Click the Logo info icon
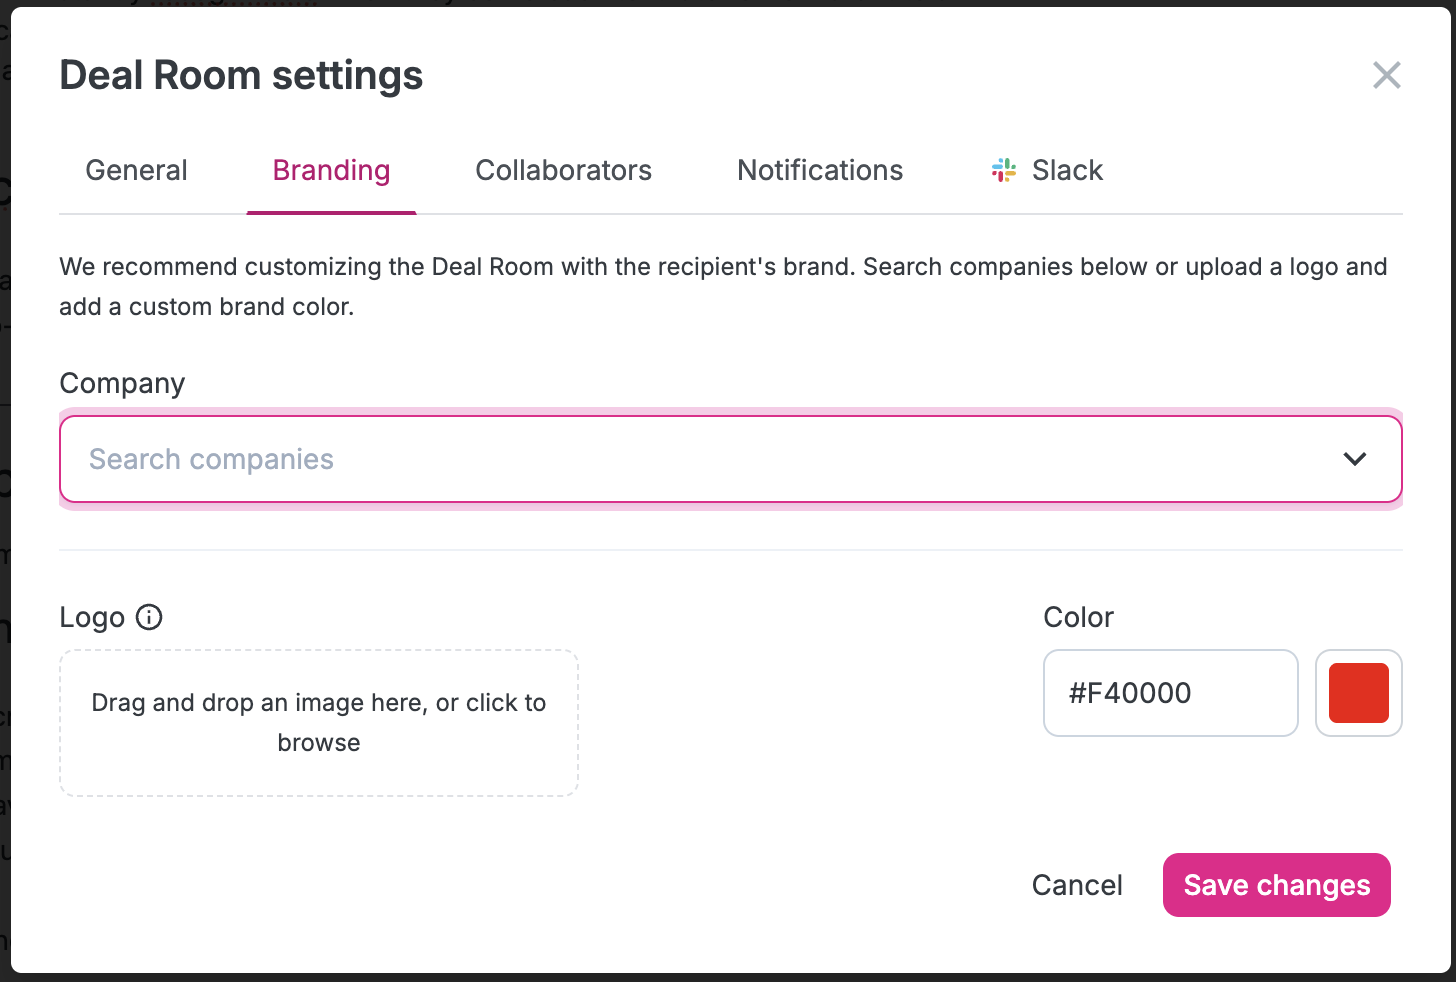This screenshot has width=1456, height=982. [149, 617]
